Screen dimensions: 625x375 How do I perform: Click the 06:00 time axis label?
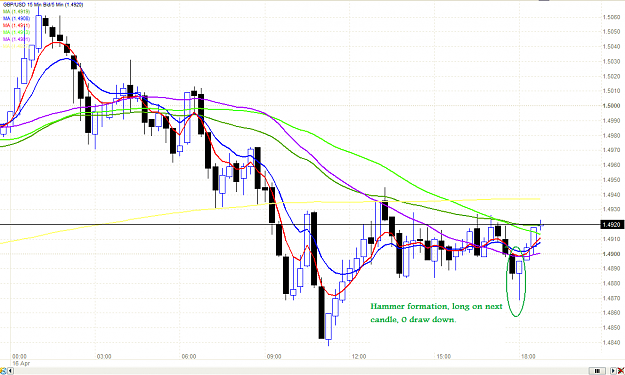pyautogui.click(x=189, y=356)
